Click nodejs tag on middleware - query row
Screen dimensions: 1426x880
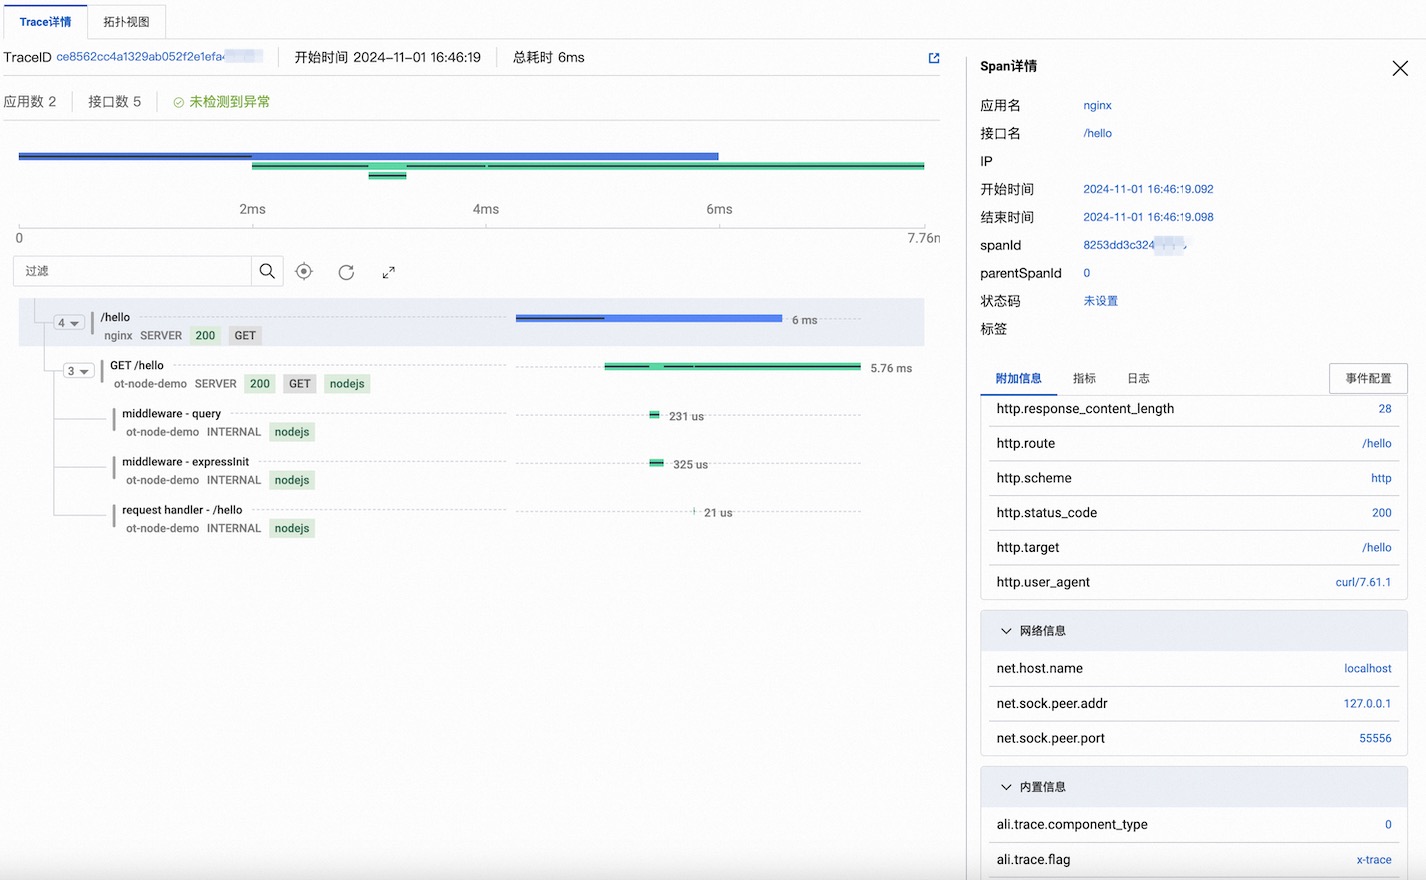pos(292,432)
